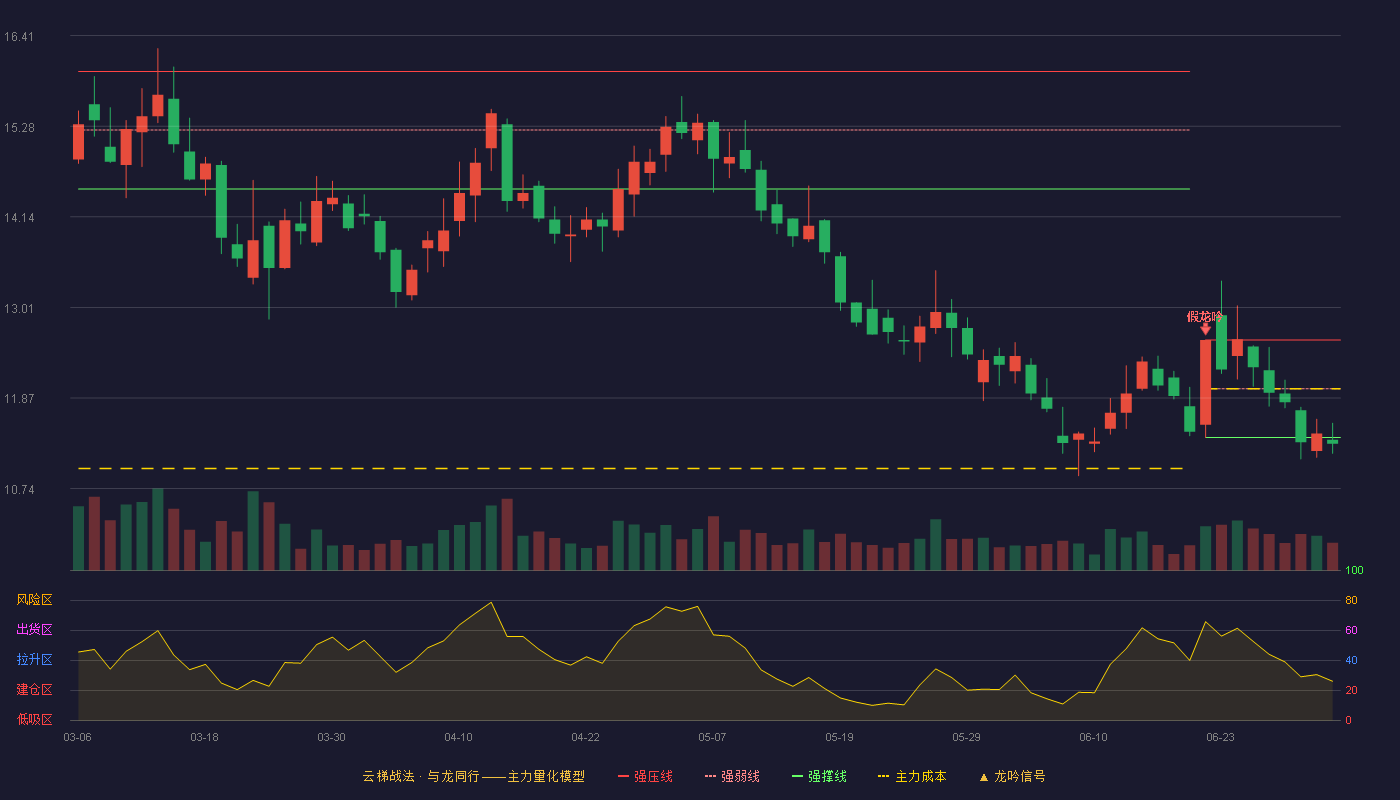The width and height of the screenshot is (1400, 800).
Task: Toggle the 强撑线 legend series
Action: click(x=819, y=776)
